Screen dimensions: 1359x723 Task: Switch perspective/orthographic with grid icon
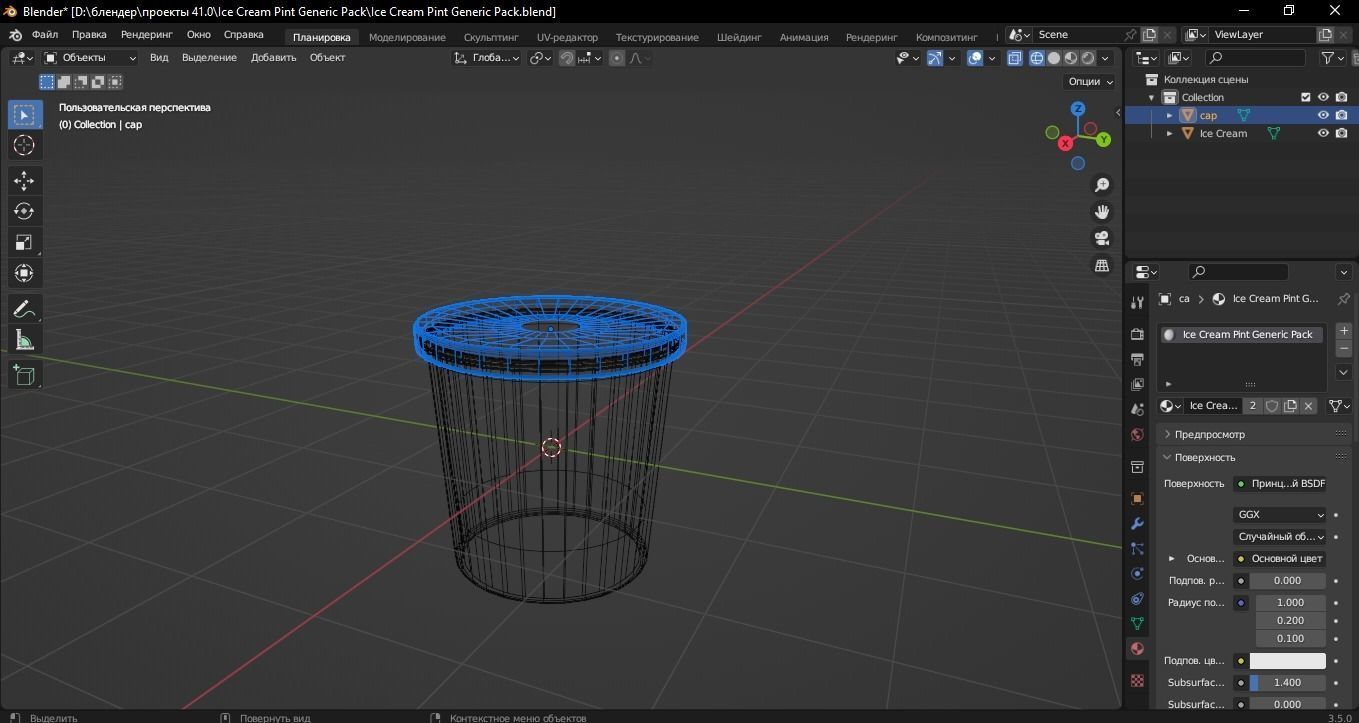coord(1102,265)
